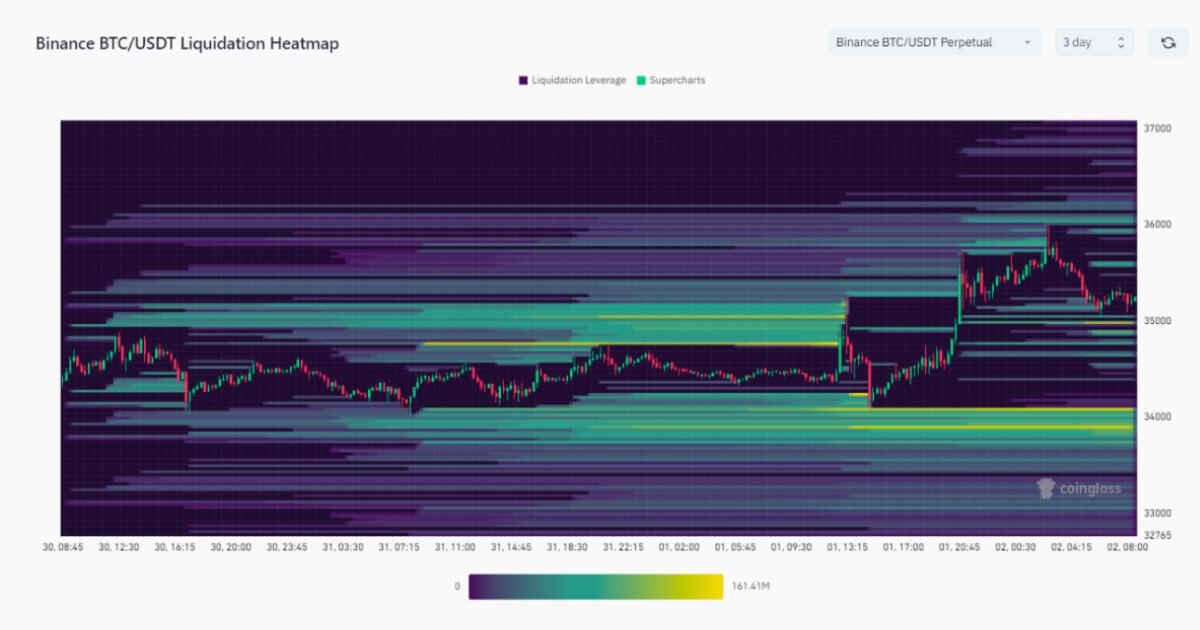Click the 37000 price axis label
This screenshot has width=1200, height=630.
1156,128
